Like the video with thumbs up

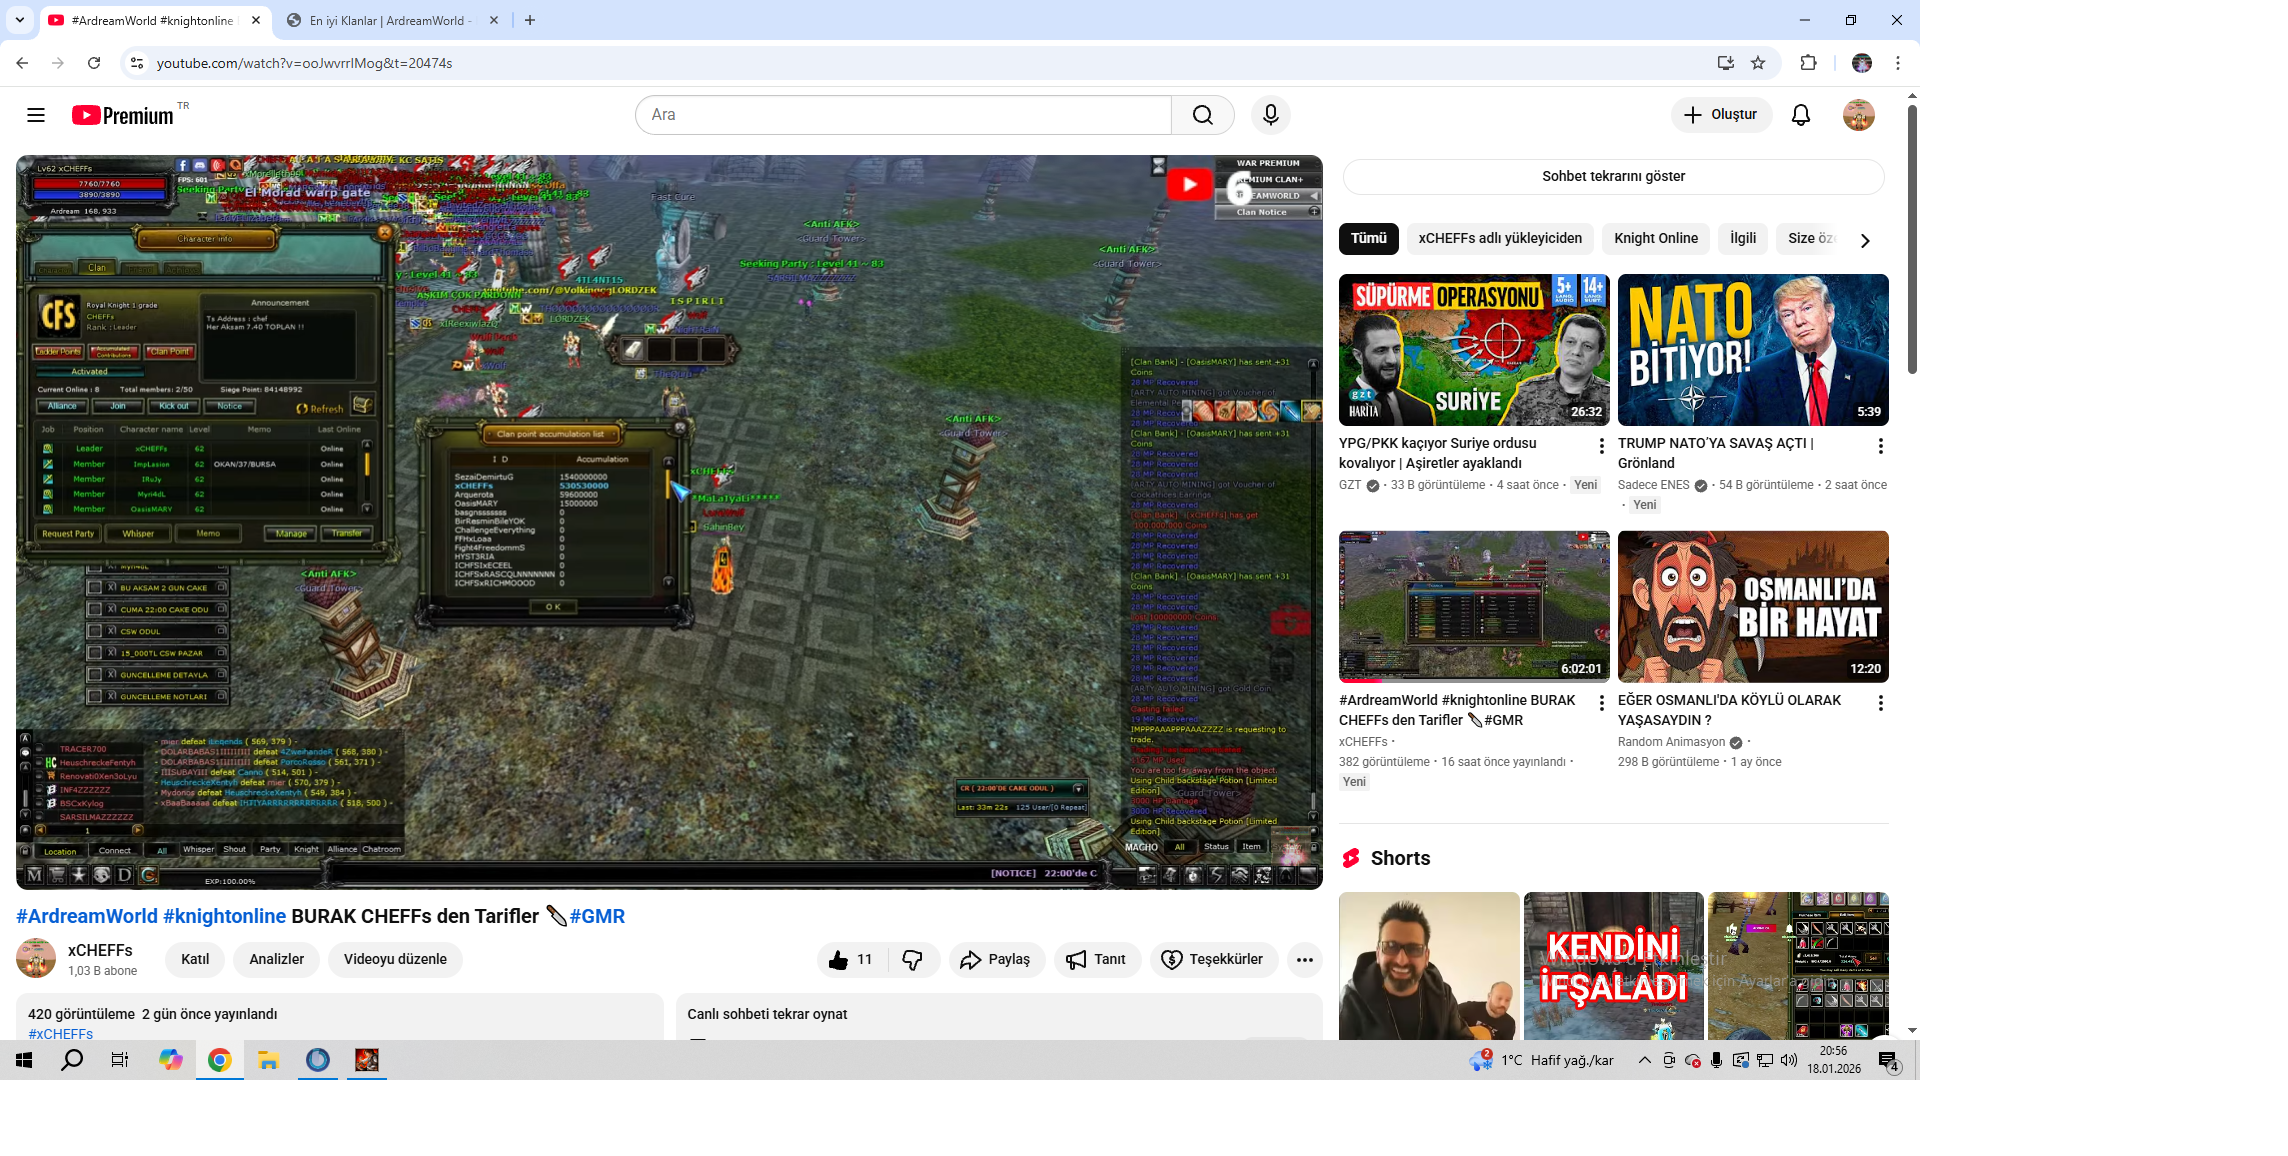(x=851, y=959)
